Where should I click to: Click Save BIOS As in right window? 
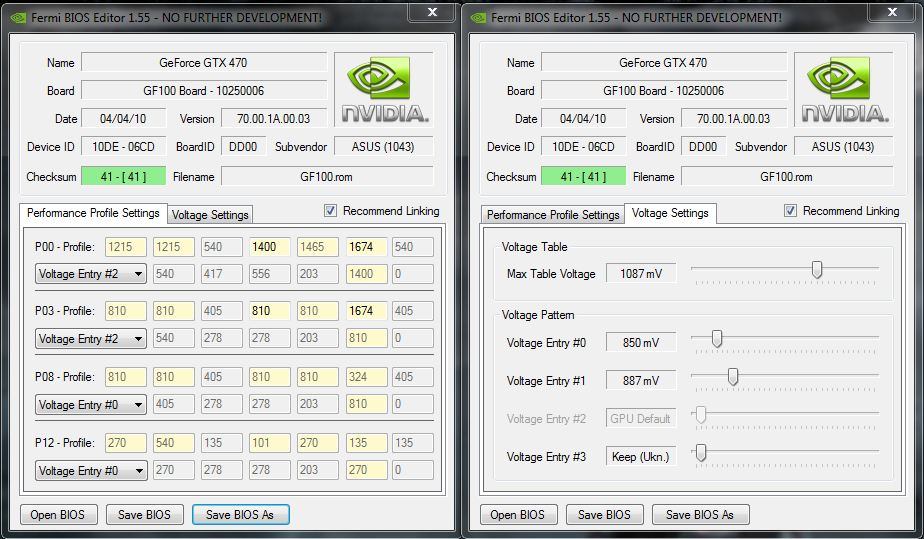pos(700,515)
